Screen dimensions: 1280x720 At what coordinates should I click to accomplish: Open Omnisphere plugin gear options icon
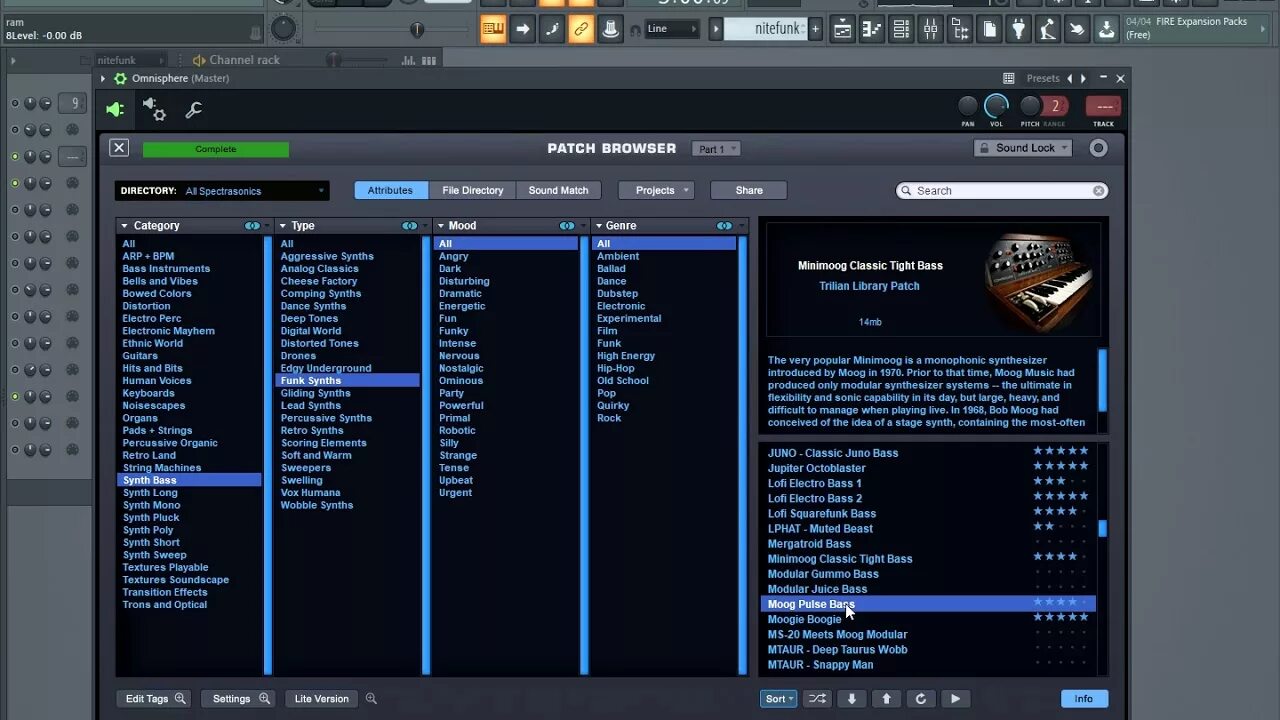[154, 109]
